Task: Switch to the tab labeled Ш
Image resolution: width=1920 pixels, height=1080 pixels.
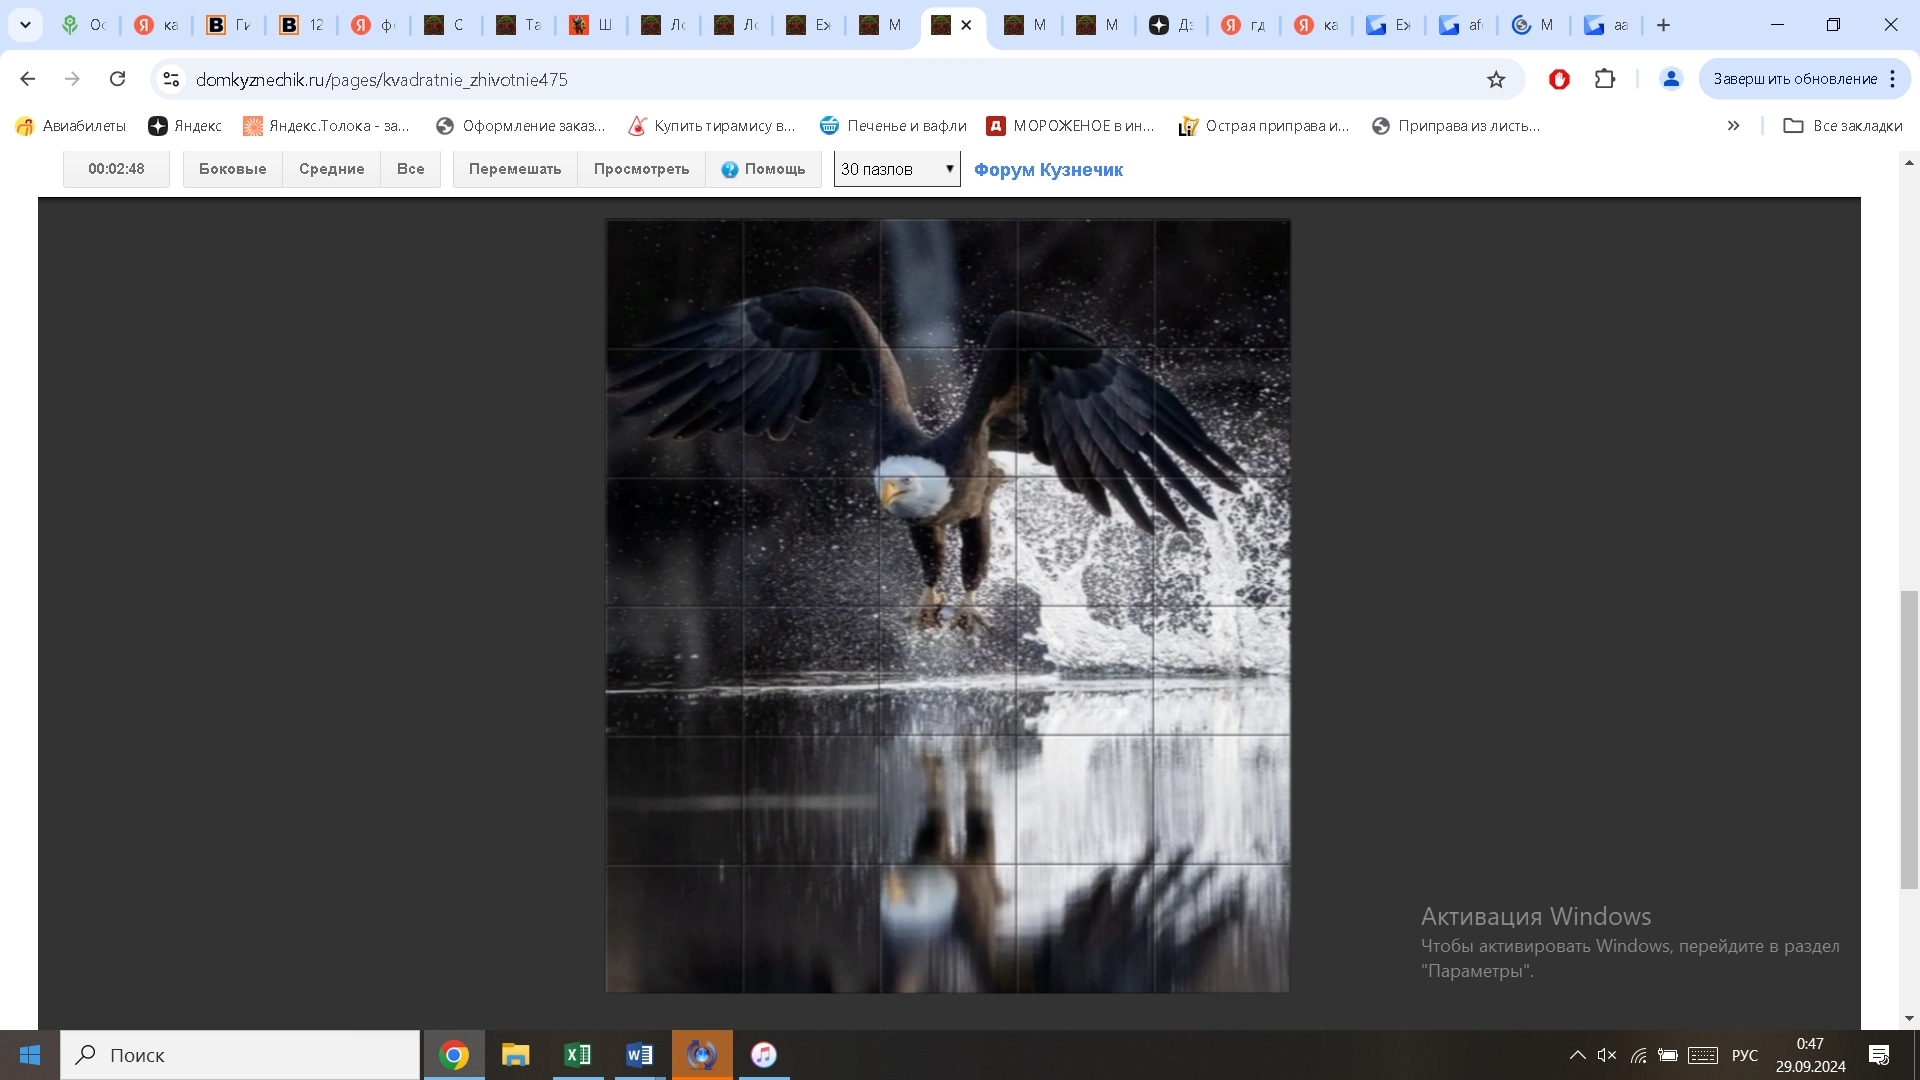Action: [x=592, y=25]
